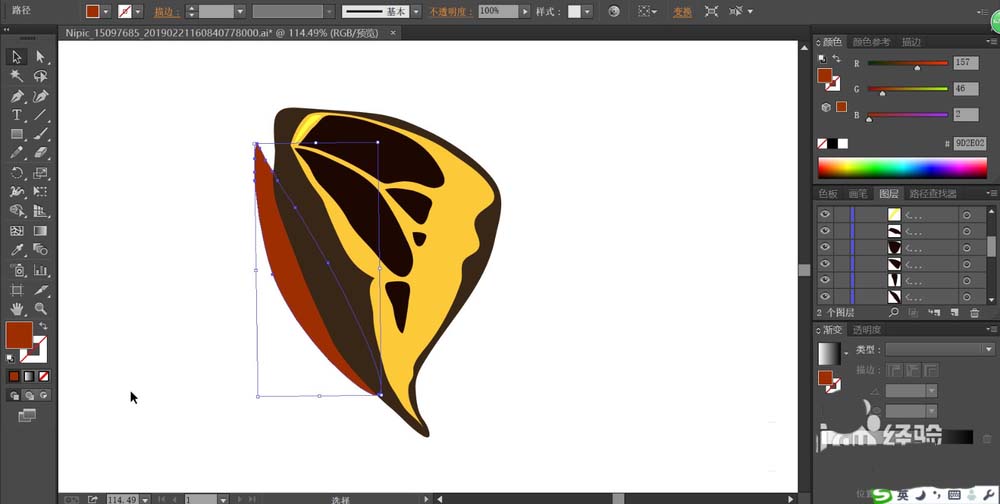Select the Pen tool

pos(17,96)
